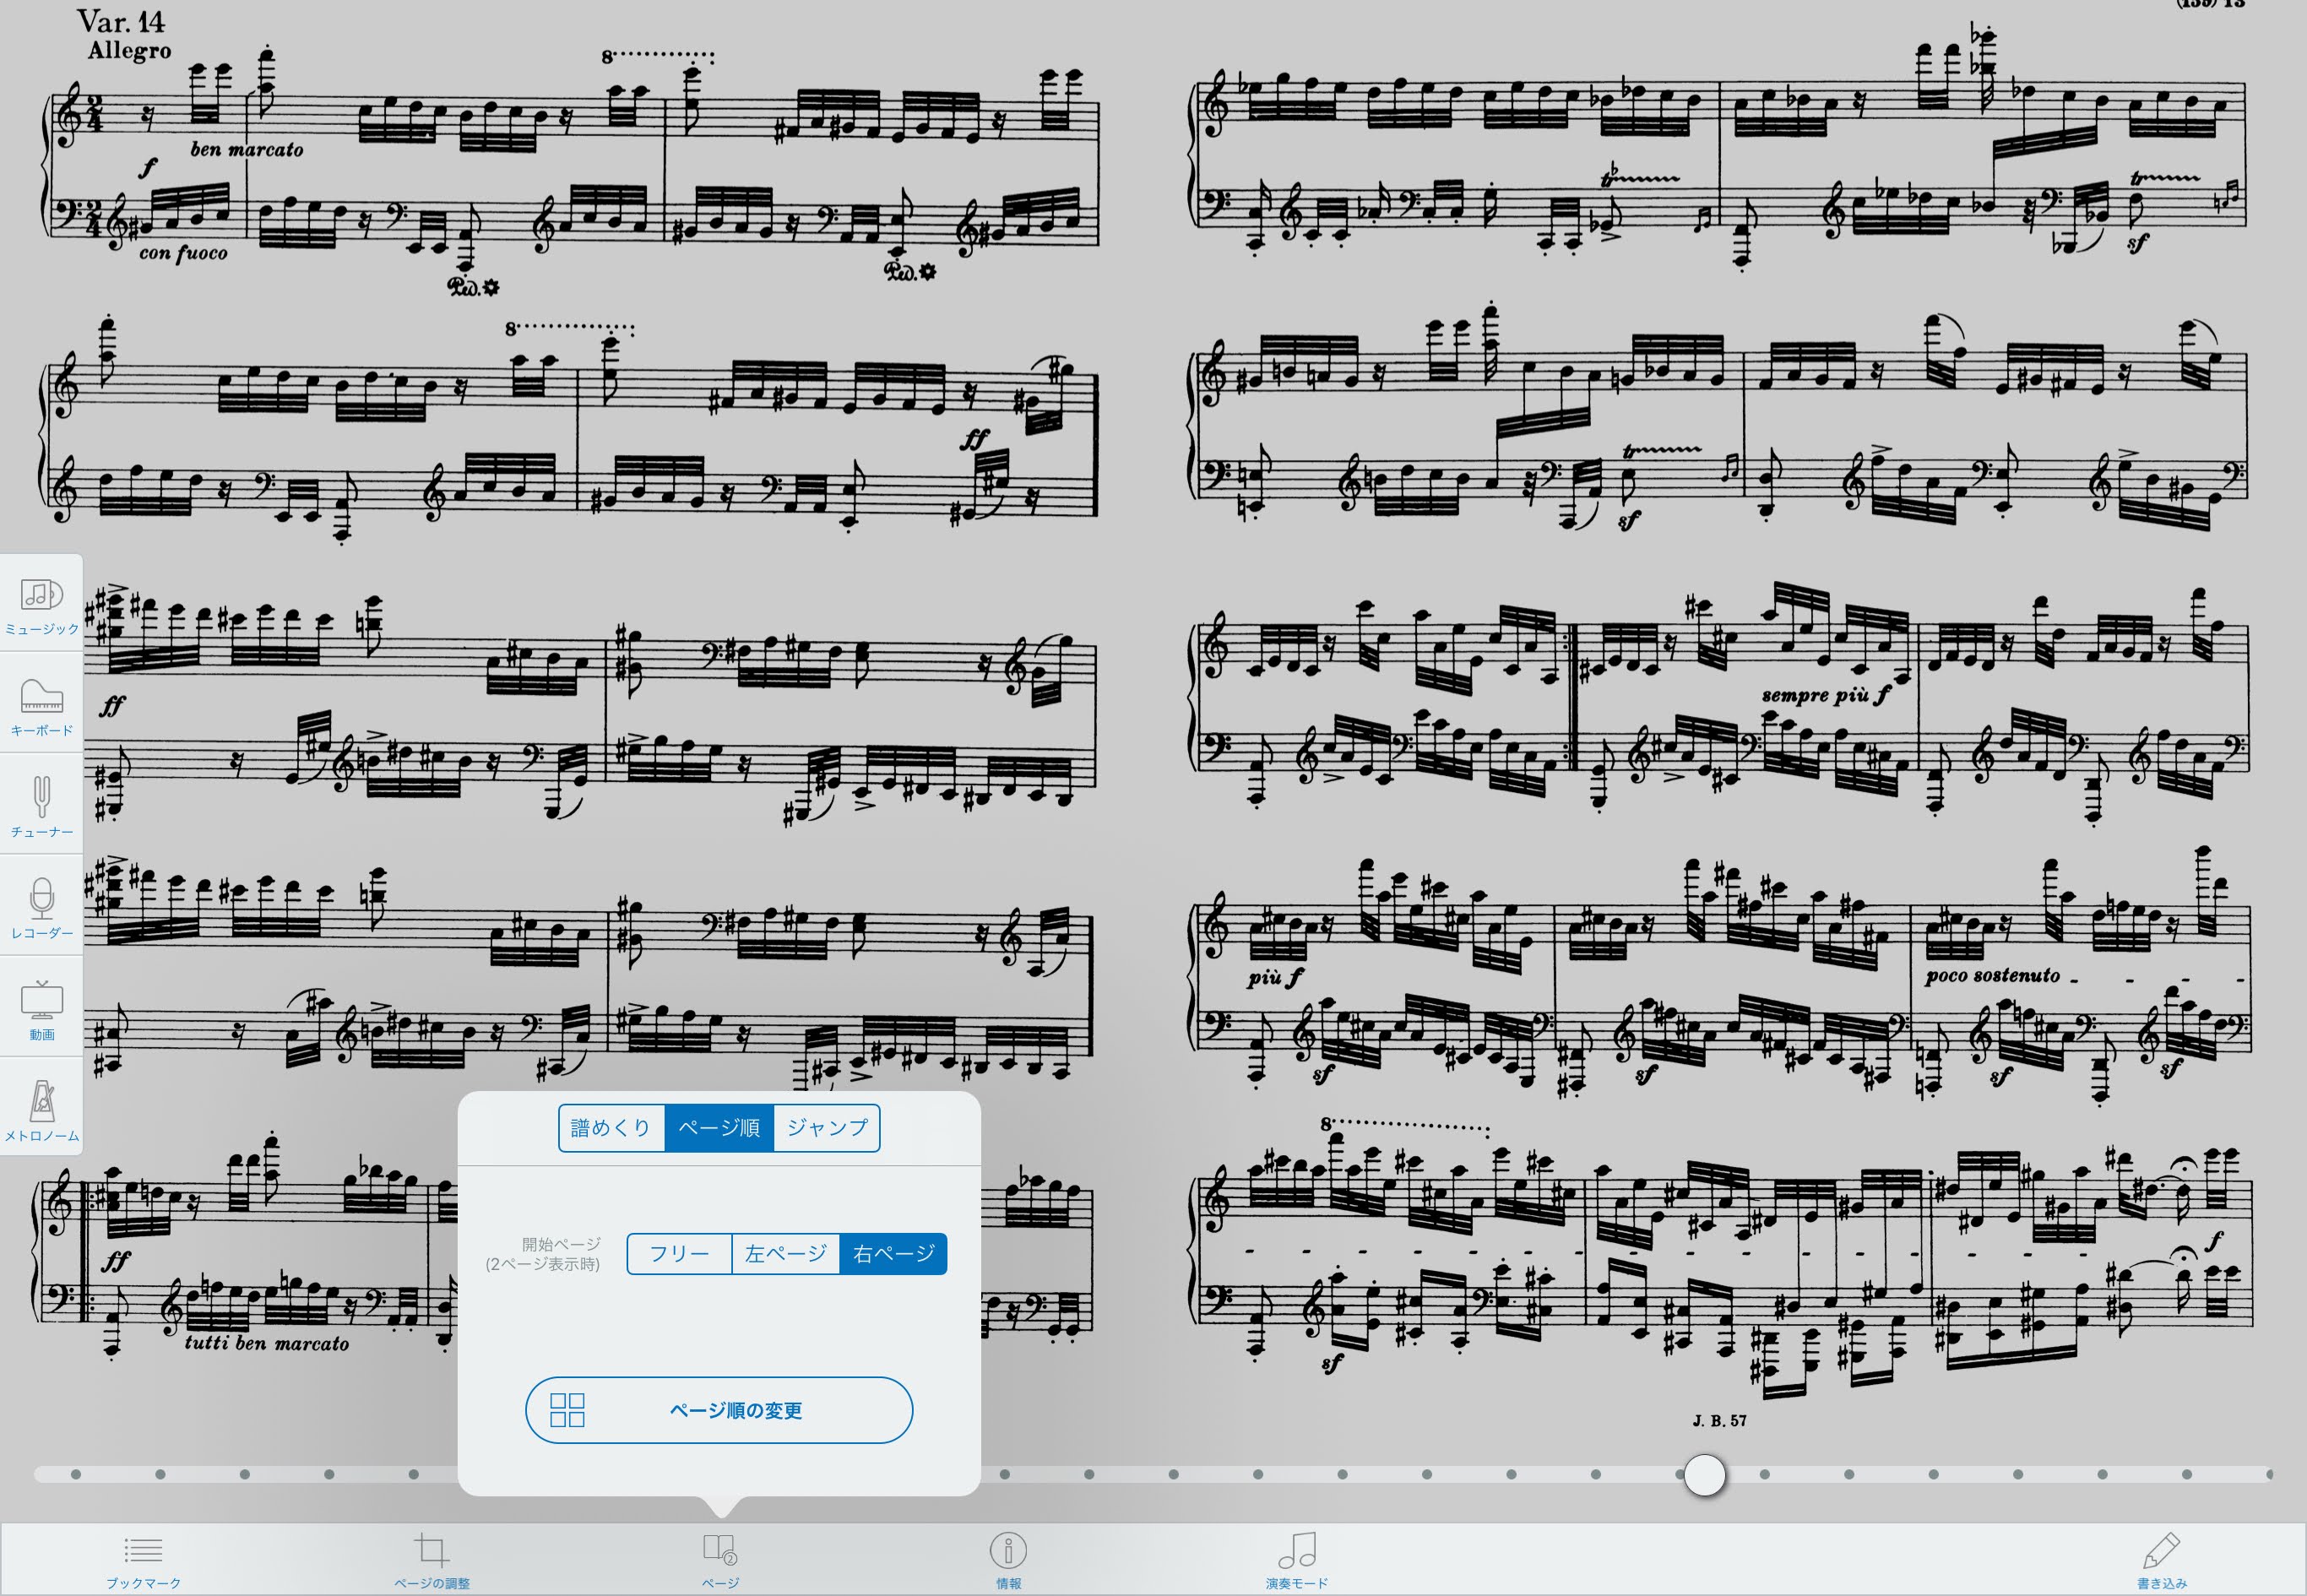Open the ブックマーク list
The width and height of the screenshot is (2307, 1596).
143,1560
